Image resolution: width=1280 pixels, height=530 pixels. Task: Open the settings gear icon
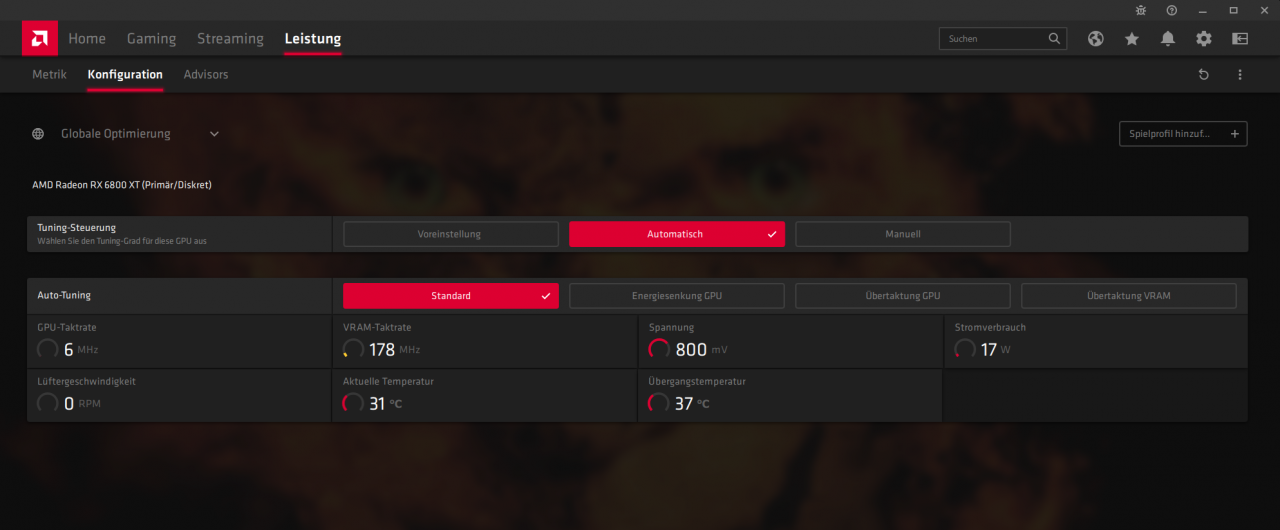point(1204,38)
